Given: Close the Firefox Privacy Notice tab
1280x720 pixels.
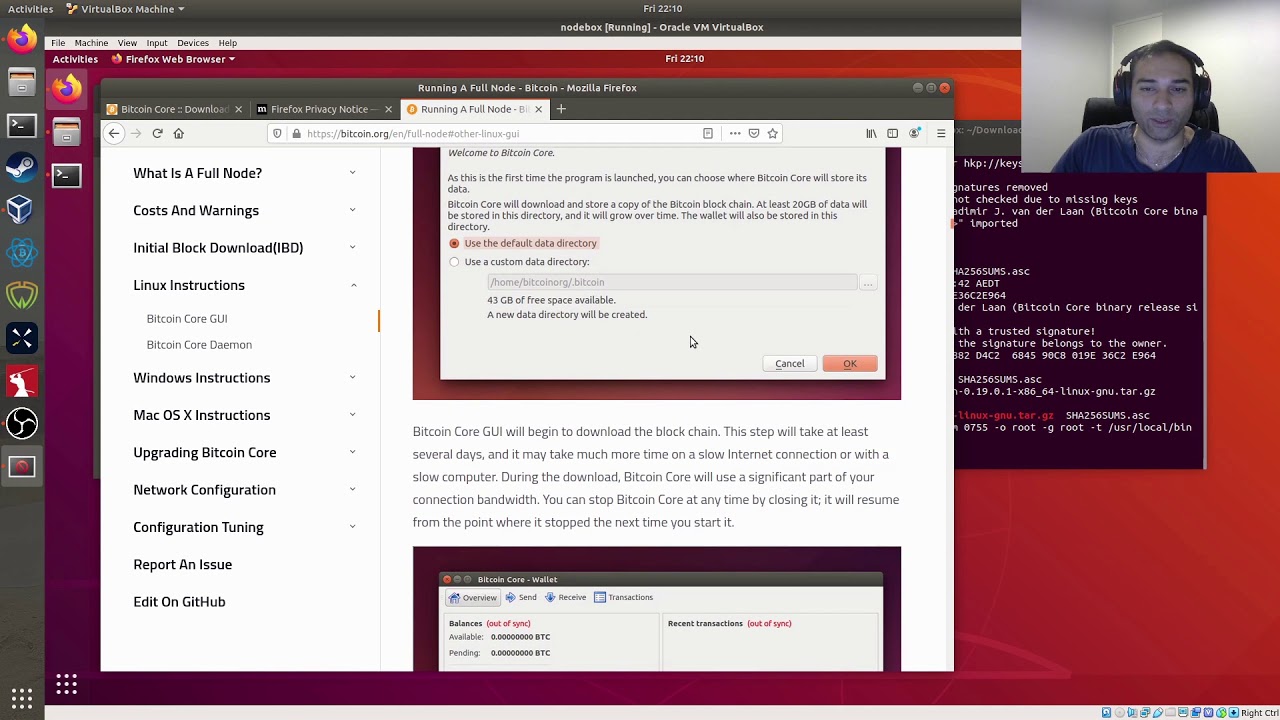Looking at the screenshot, I should [388, 109].
